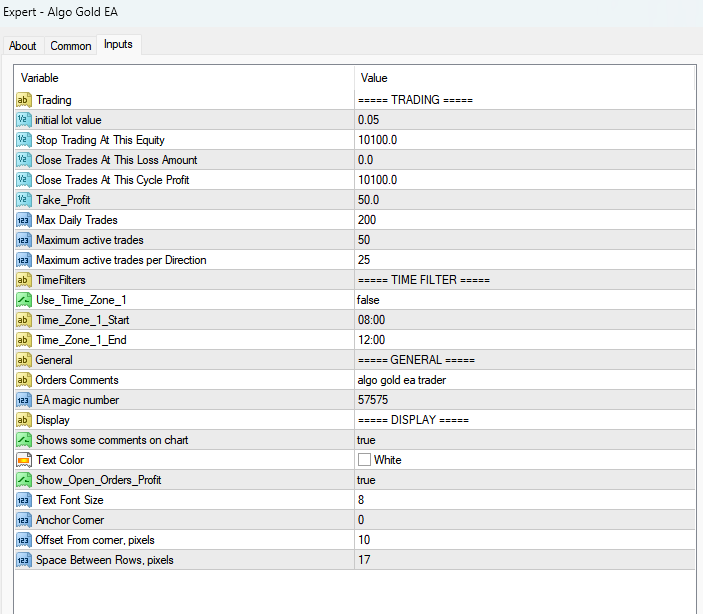Viewport: 703px width, 614px height.
Task: Toggle the Use_Time_Zone_1 false value
Action: [x=370, y=300]
